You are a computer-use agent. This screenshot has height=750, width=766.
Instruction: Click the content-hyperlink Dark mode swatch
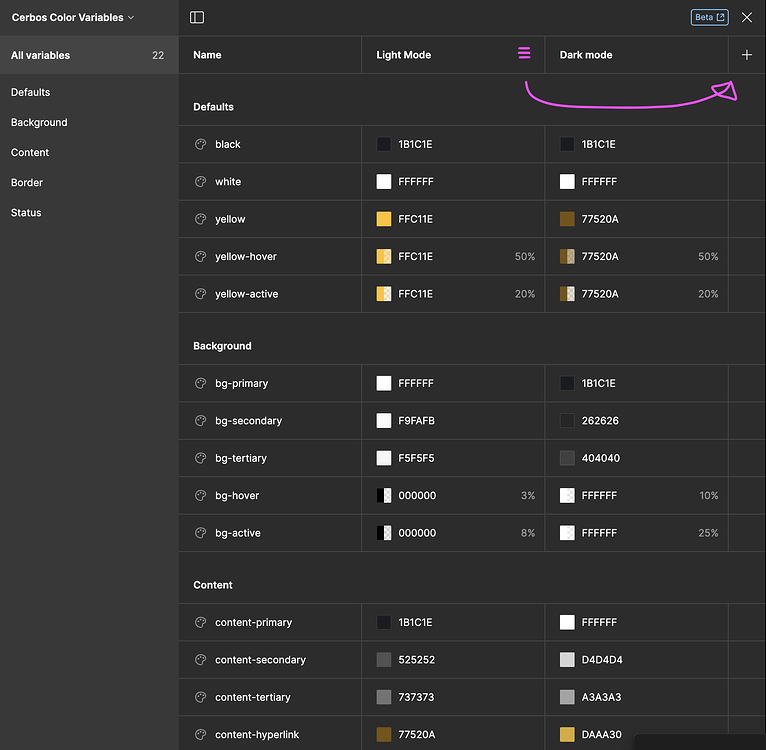(x=567, y=735)
